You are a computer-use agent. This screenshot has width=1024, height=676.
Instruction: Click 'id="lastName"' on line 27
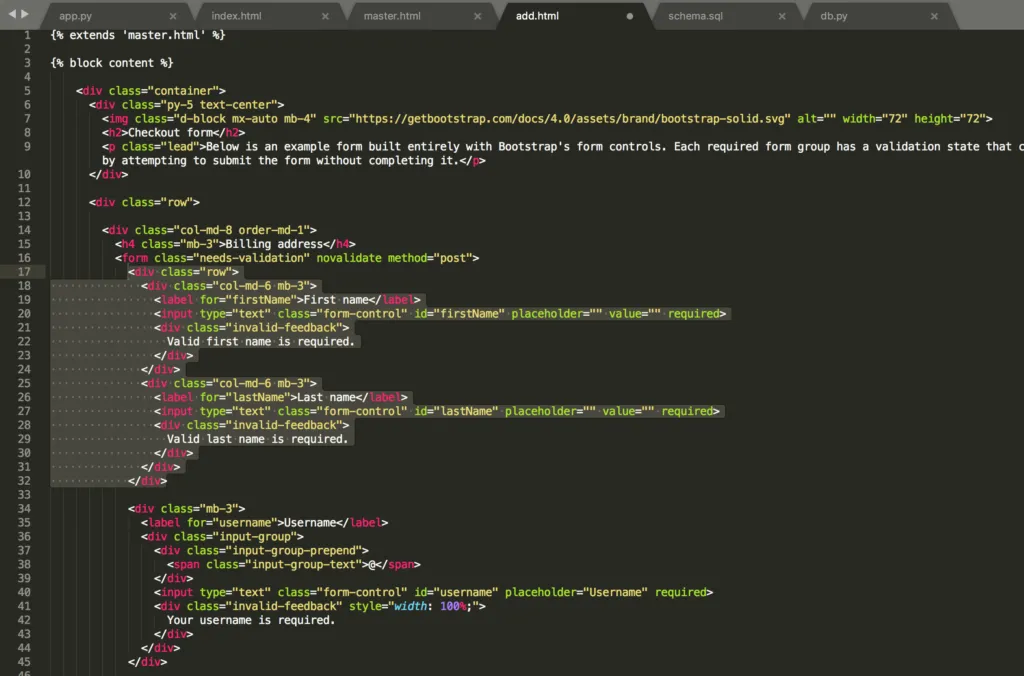pos(456,411)
